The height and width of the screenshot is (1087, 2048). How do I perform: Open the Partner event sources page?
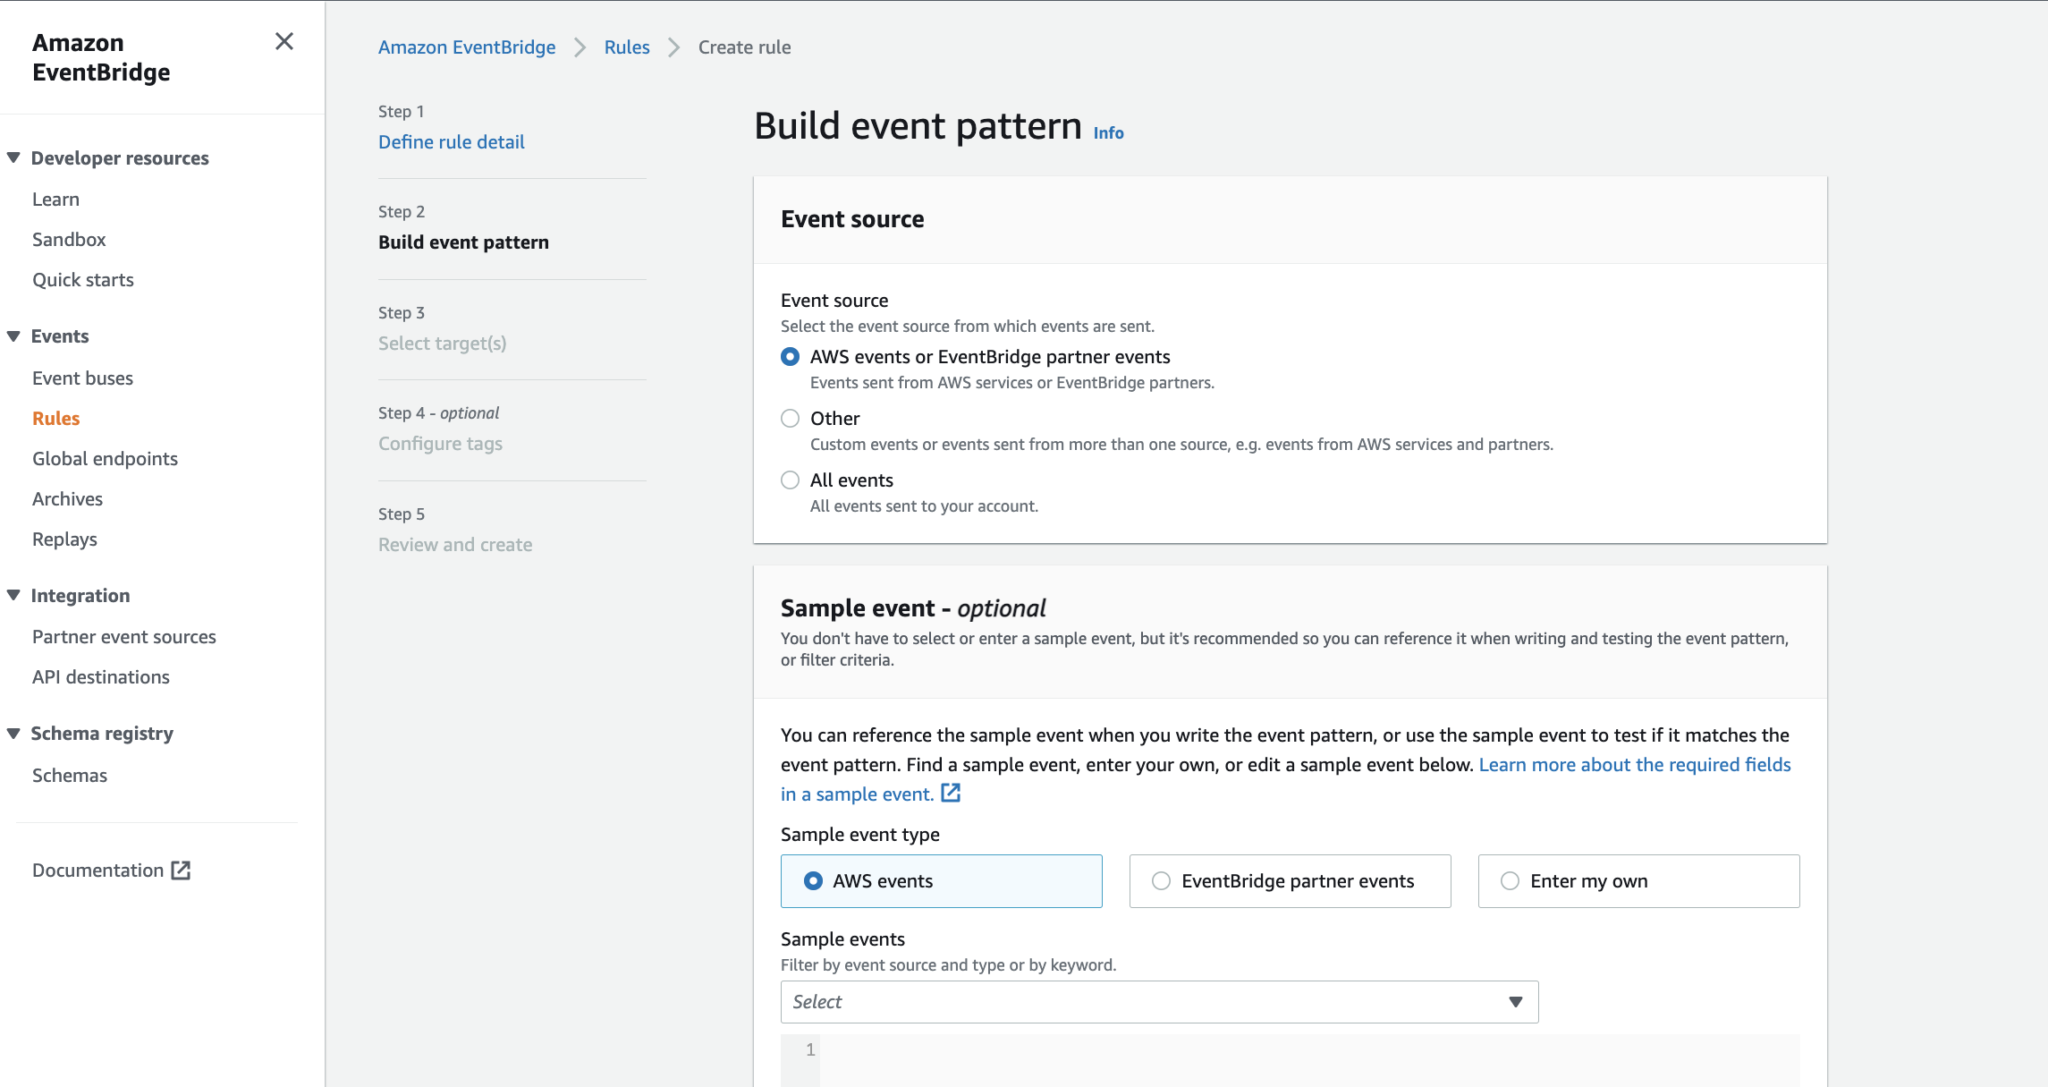point(124,636)
